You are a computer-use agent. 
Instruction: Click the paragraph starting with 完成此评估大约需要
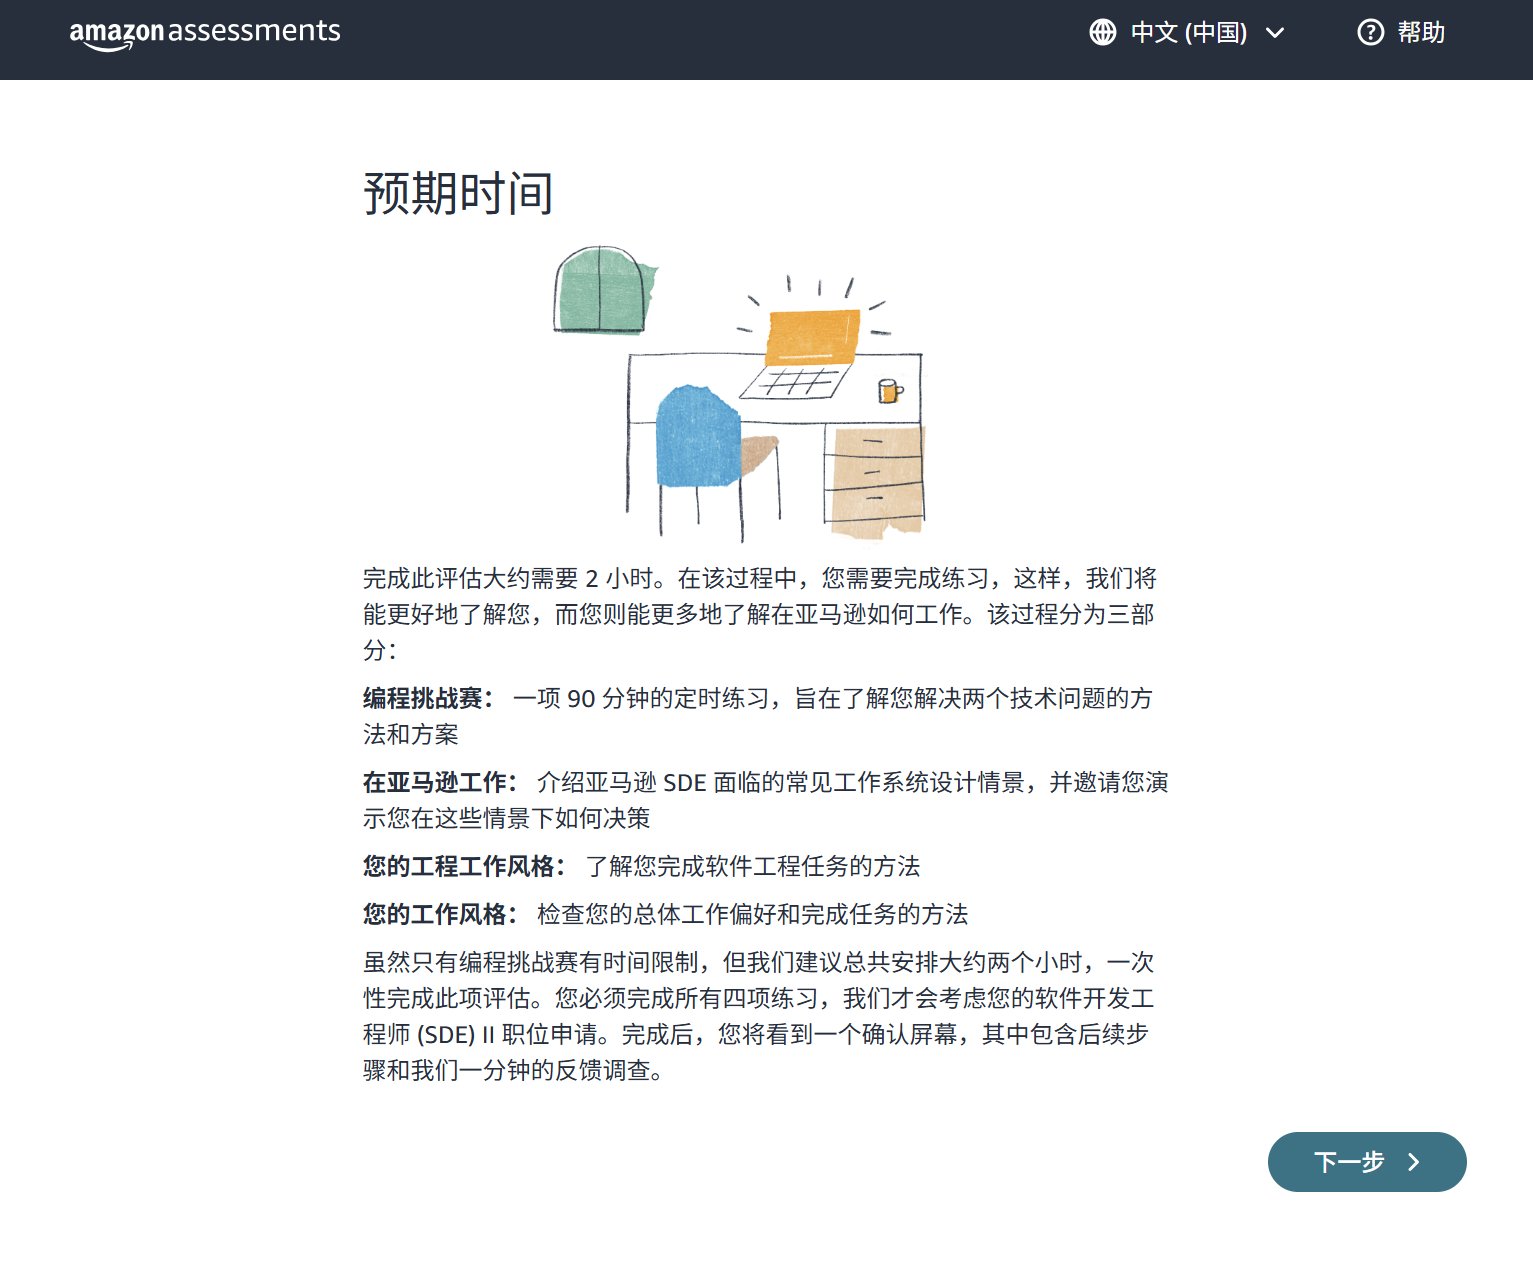pos(760,613)
